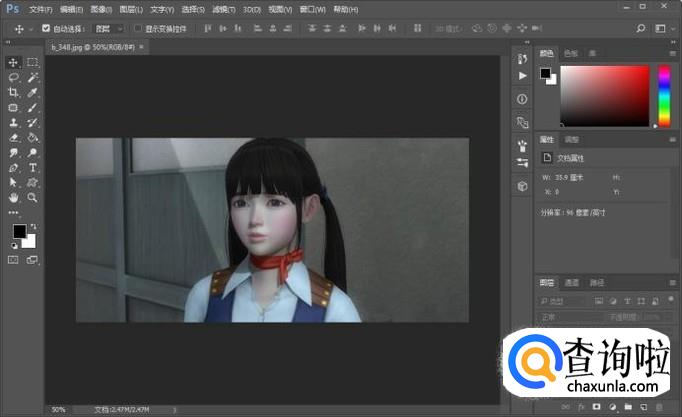Select the Eyedropper tool
Screen dimensions: 682x417
pos(33,92)
